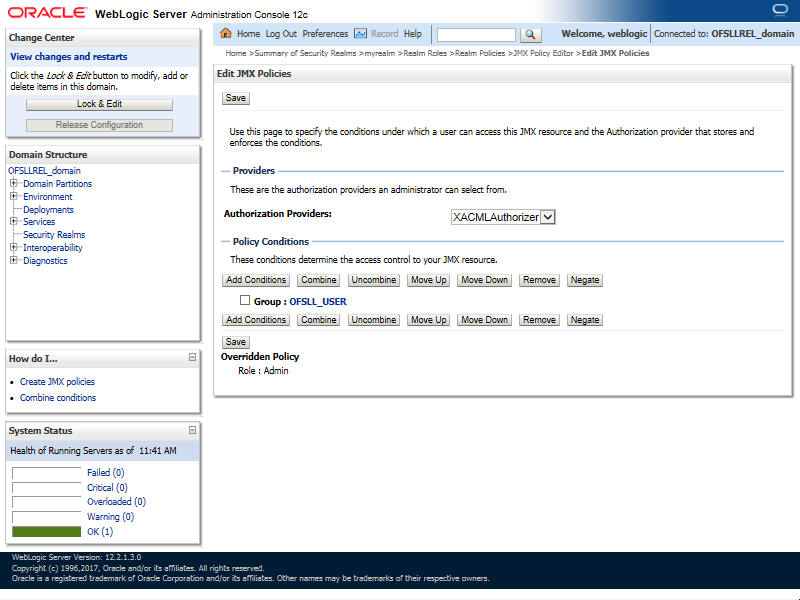
Task: Open Services tree link
Action: coord(39,221)
